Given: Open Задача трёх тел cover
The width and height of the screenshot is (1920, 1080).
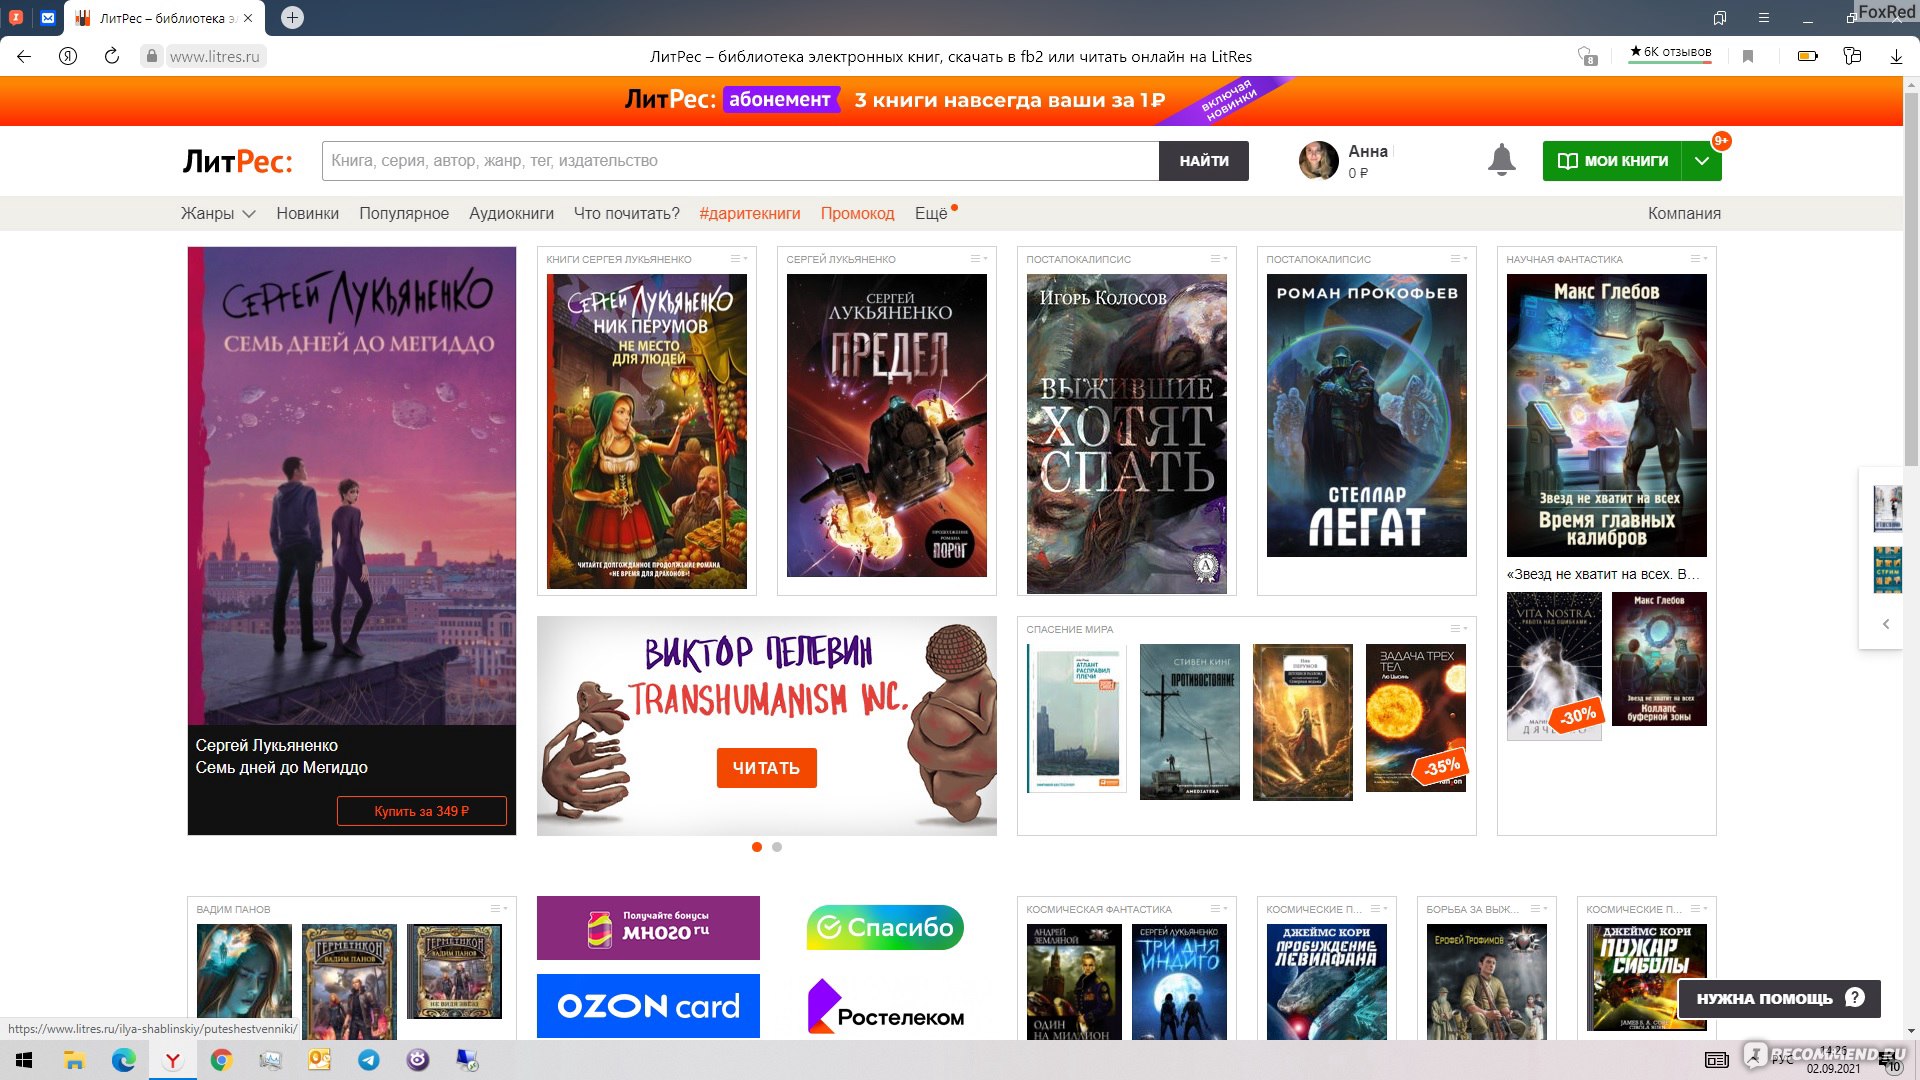Looking at the screenshot, I should pos(1415,718).
